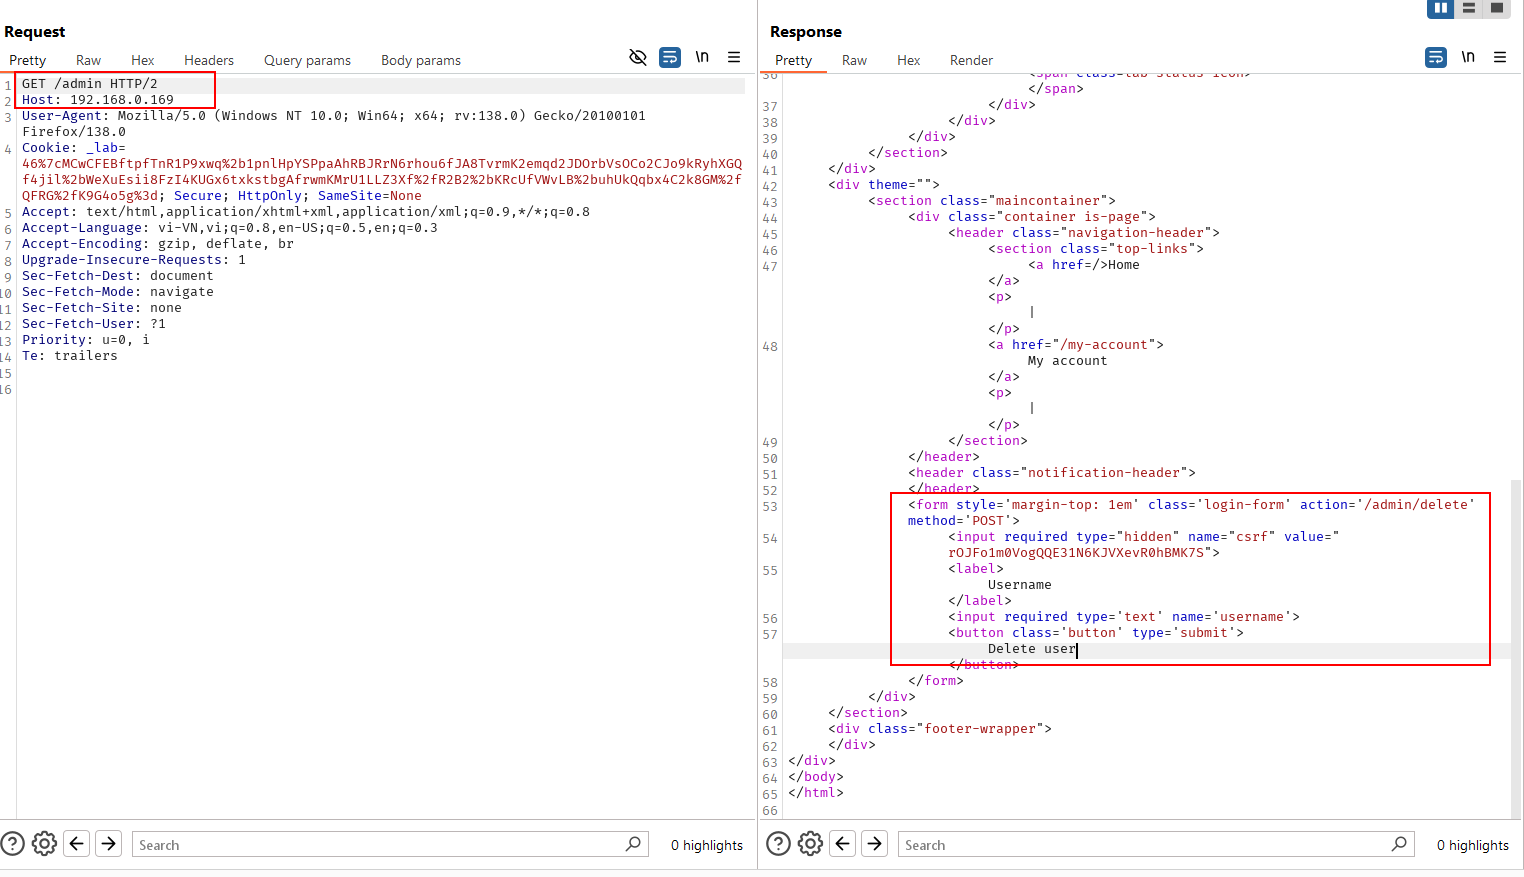
Task: Select side-by-side layout icon
Action: (x=1440, y=8)
